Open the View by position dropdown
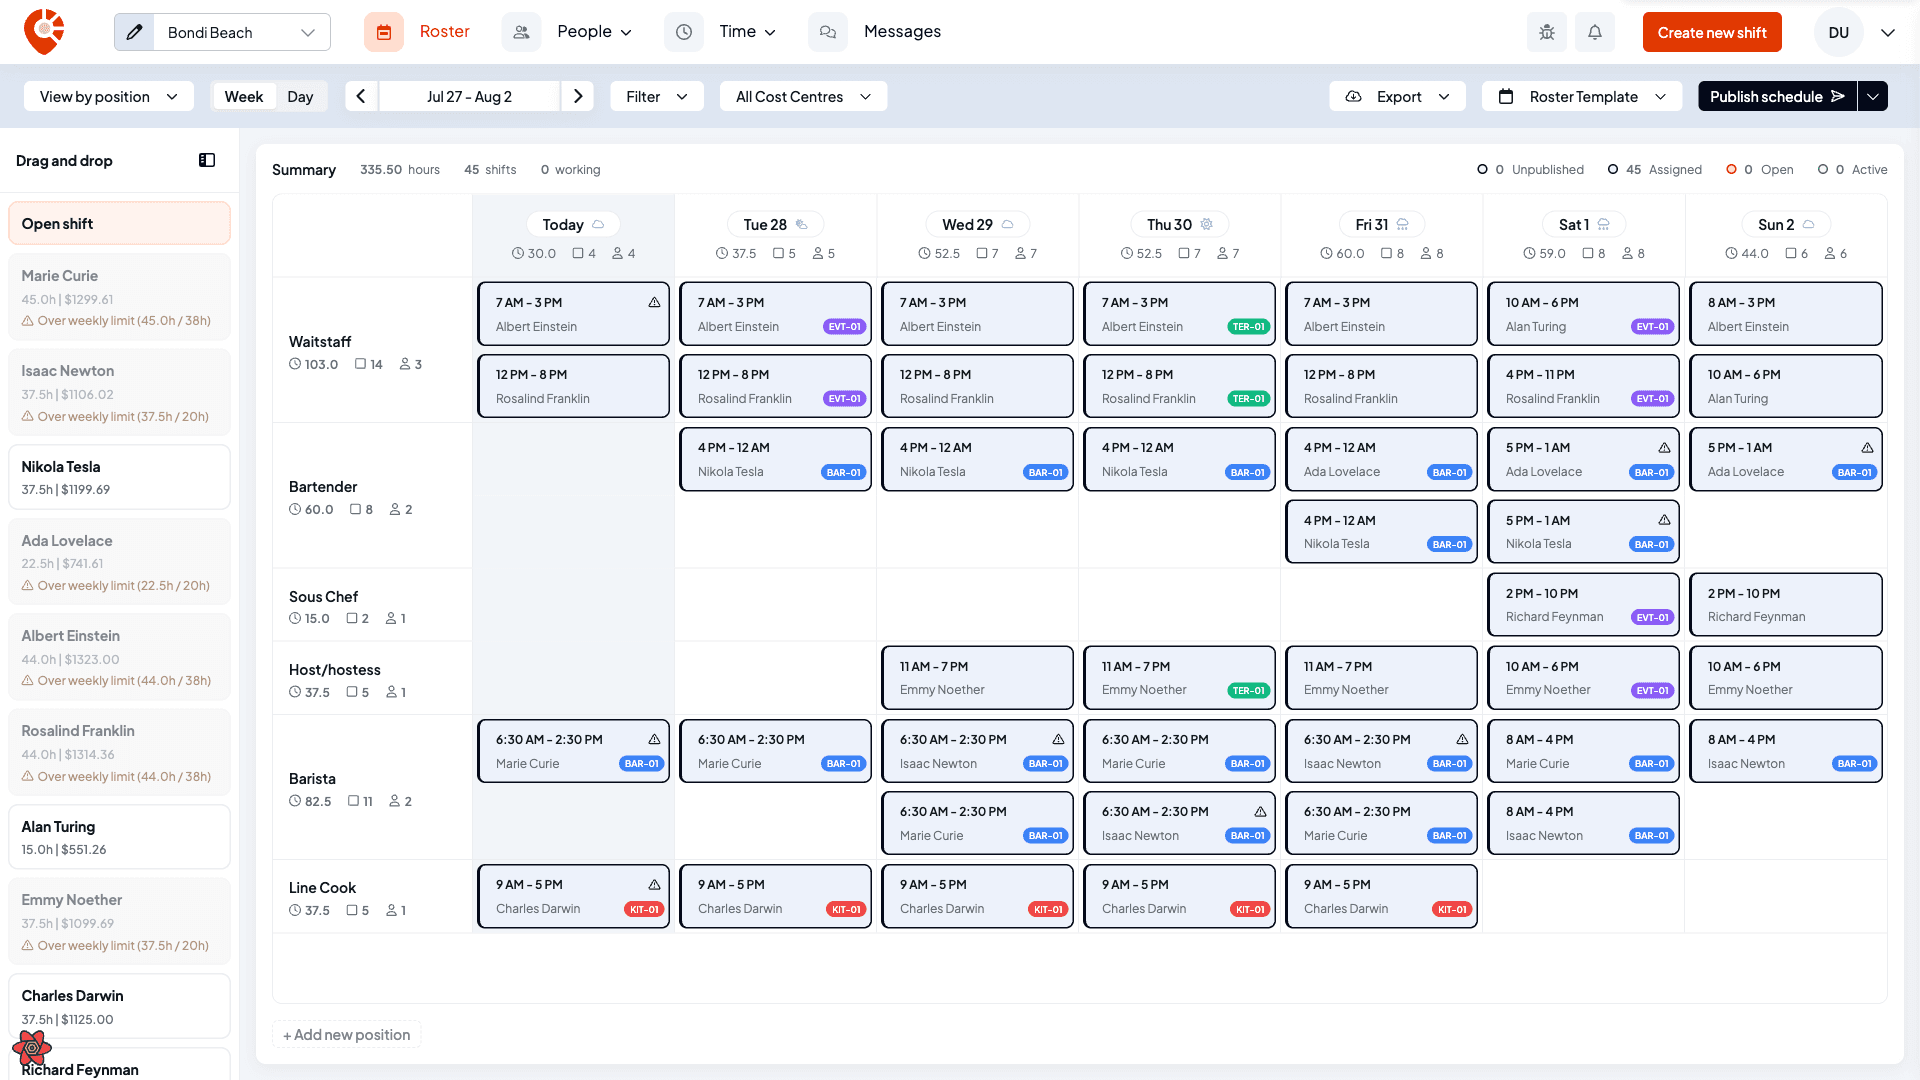The image size is (1920, 1080). (x=108, y=96)
